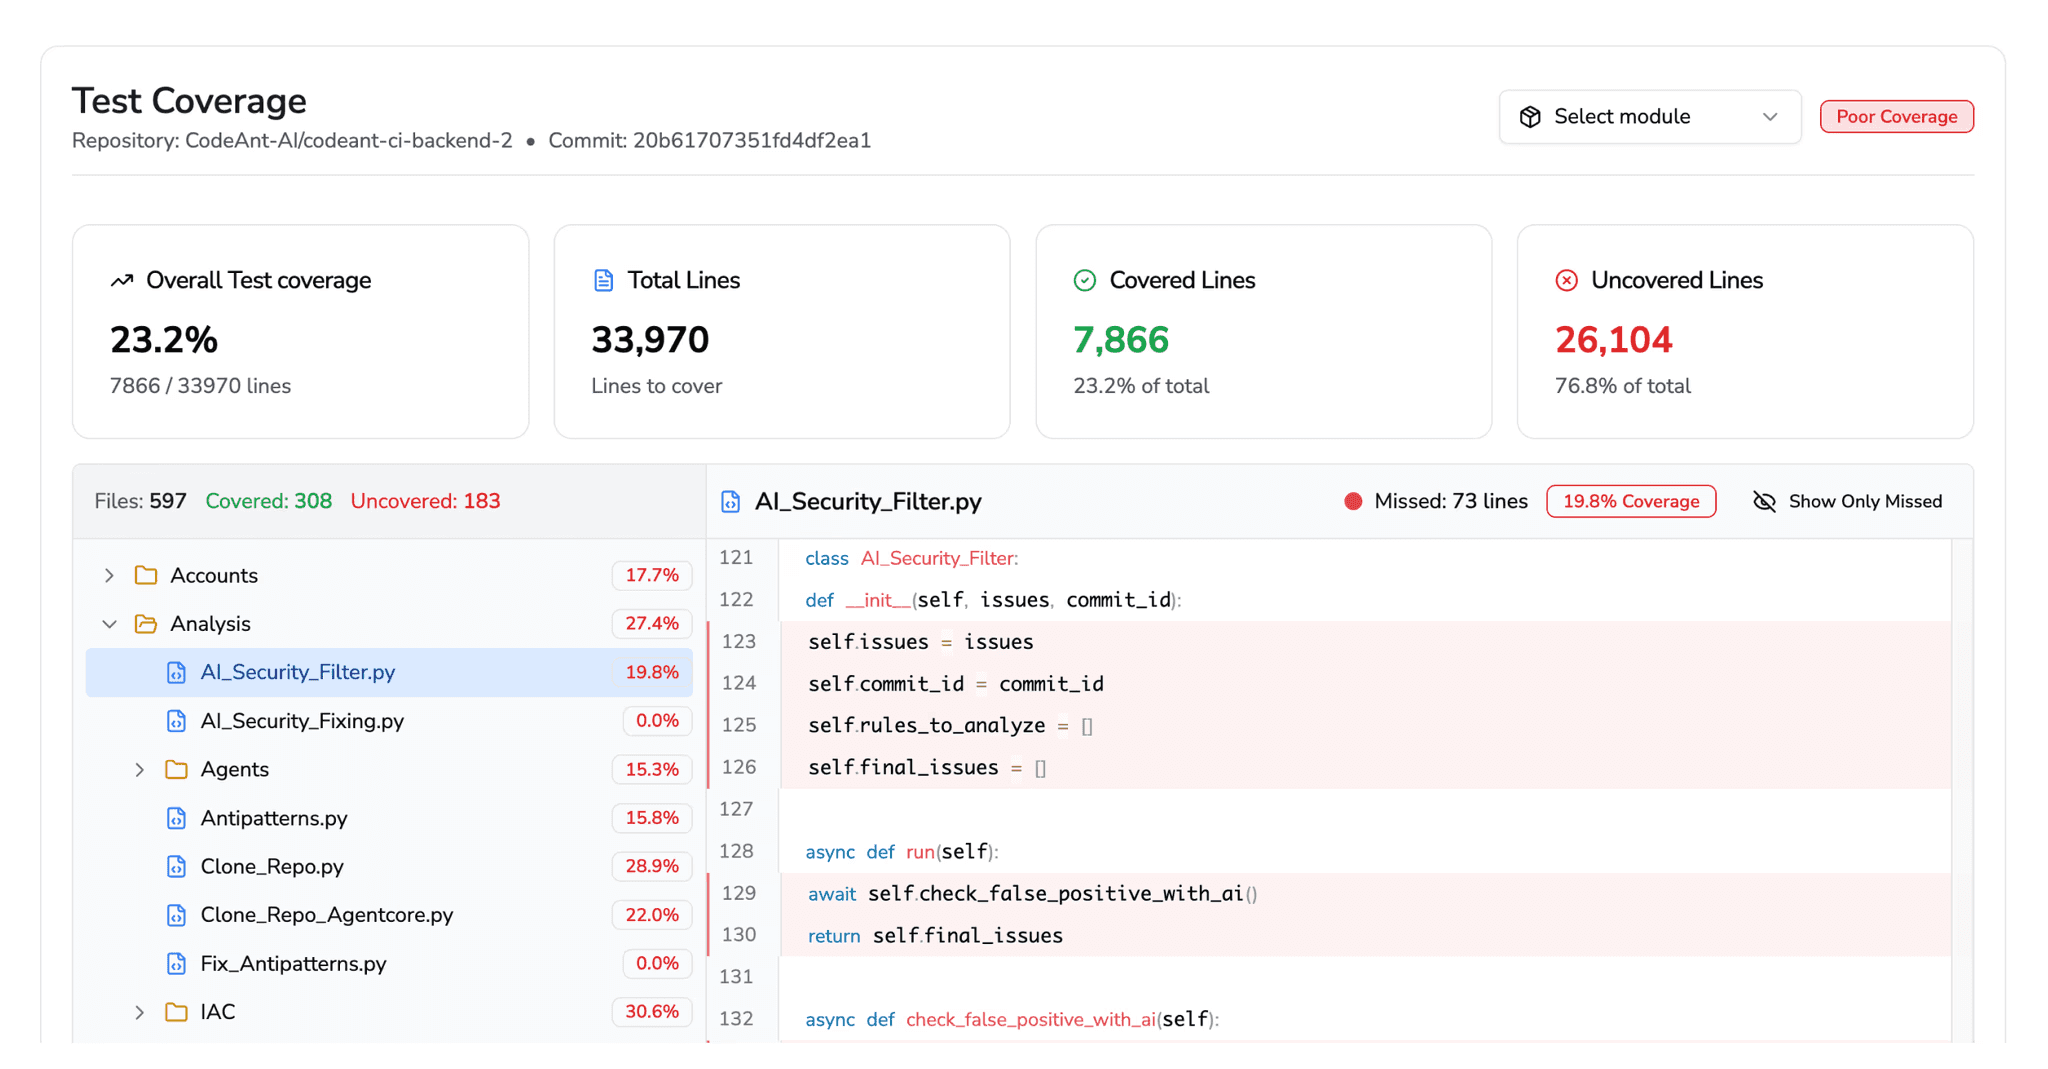The width and height of the screenshot is (2048, 1069).
Task: Click the Uncovered: 183 file count
Action: point(425,501)
